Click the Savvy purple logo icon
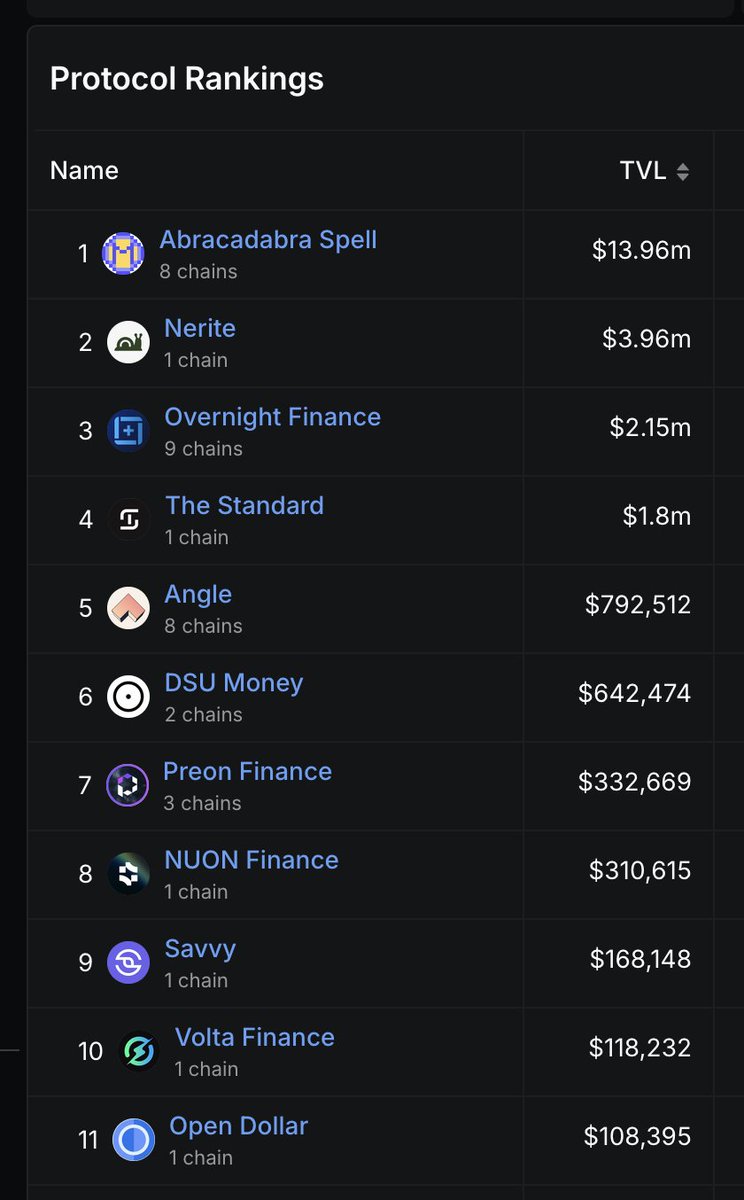744x1200 pixels. click(x=128, y=963)
